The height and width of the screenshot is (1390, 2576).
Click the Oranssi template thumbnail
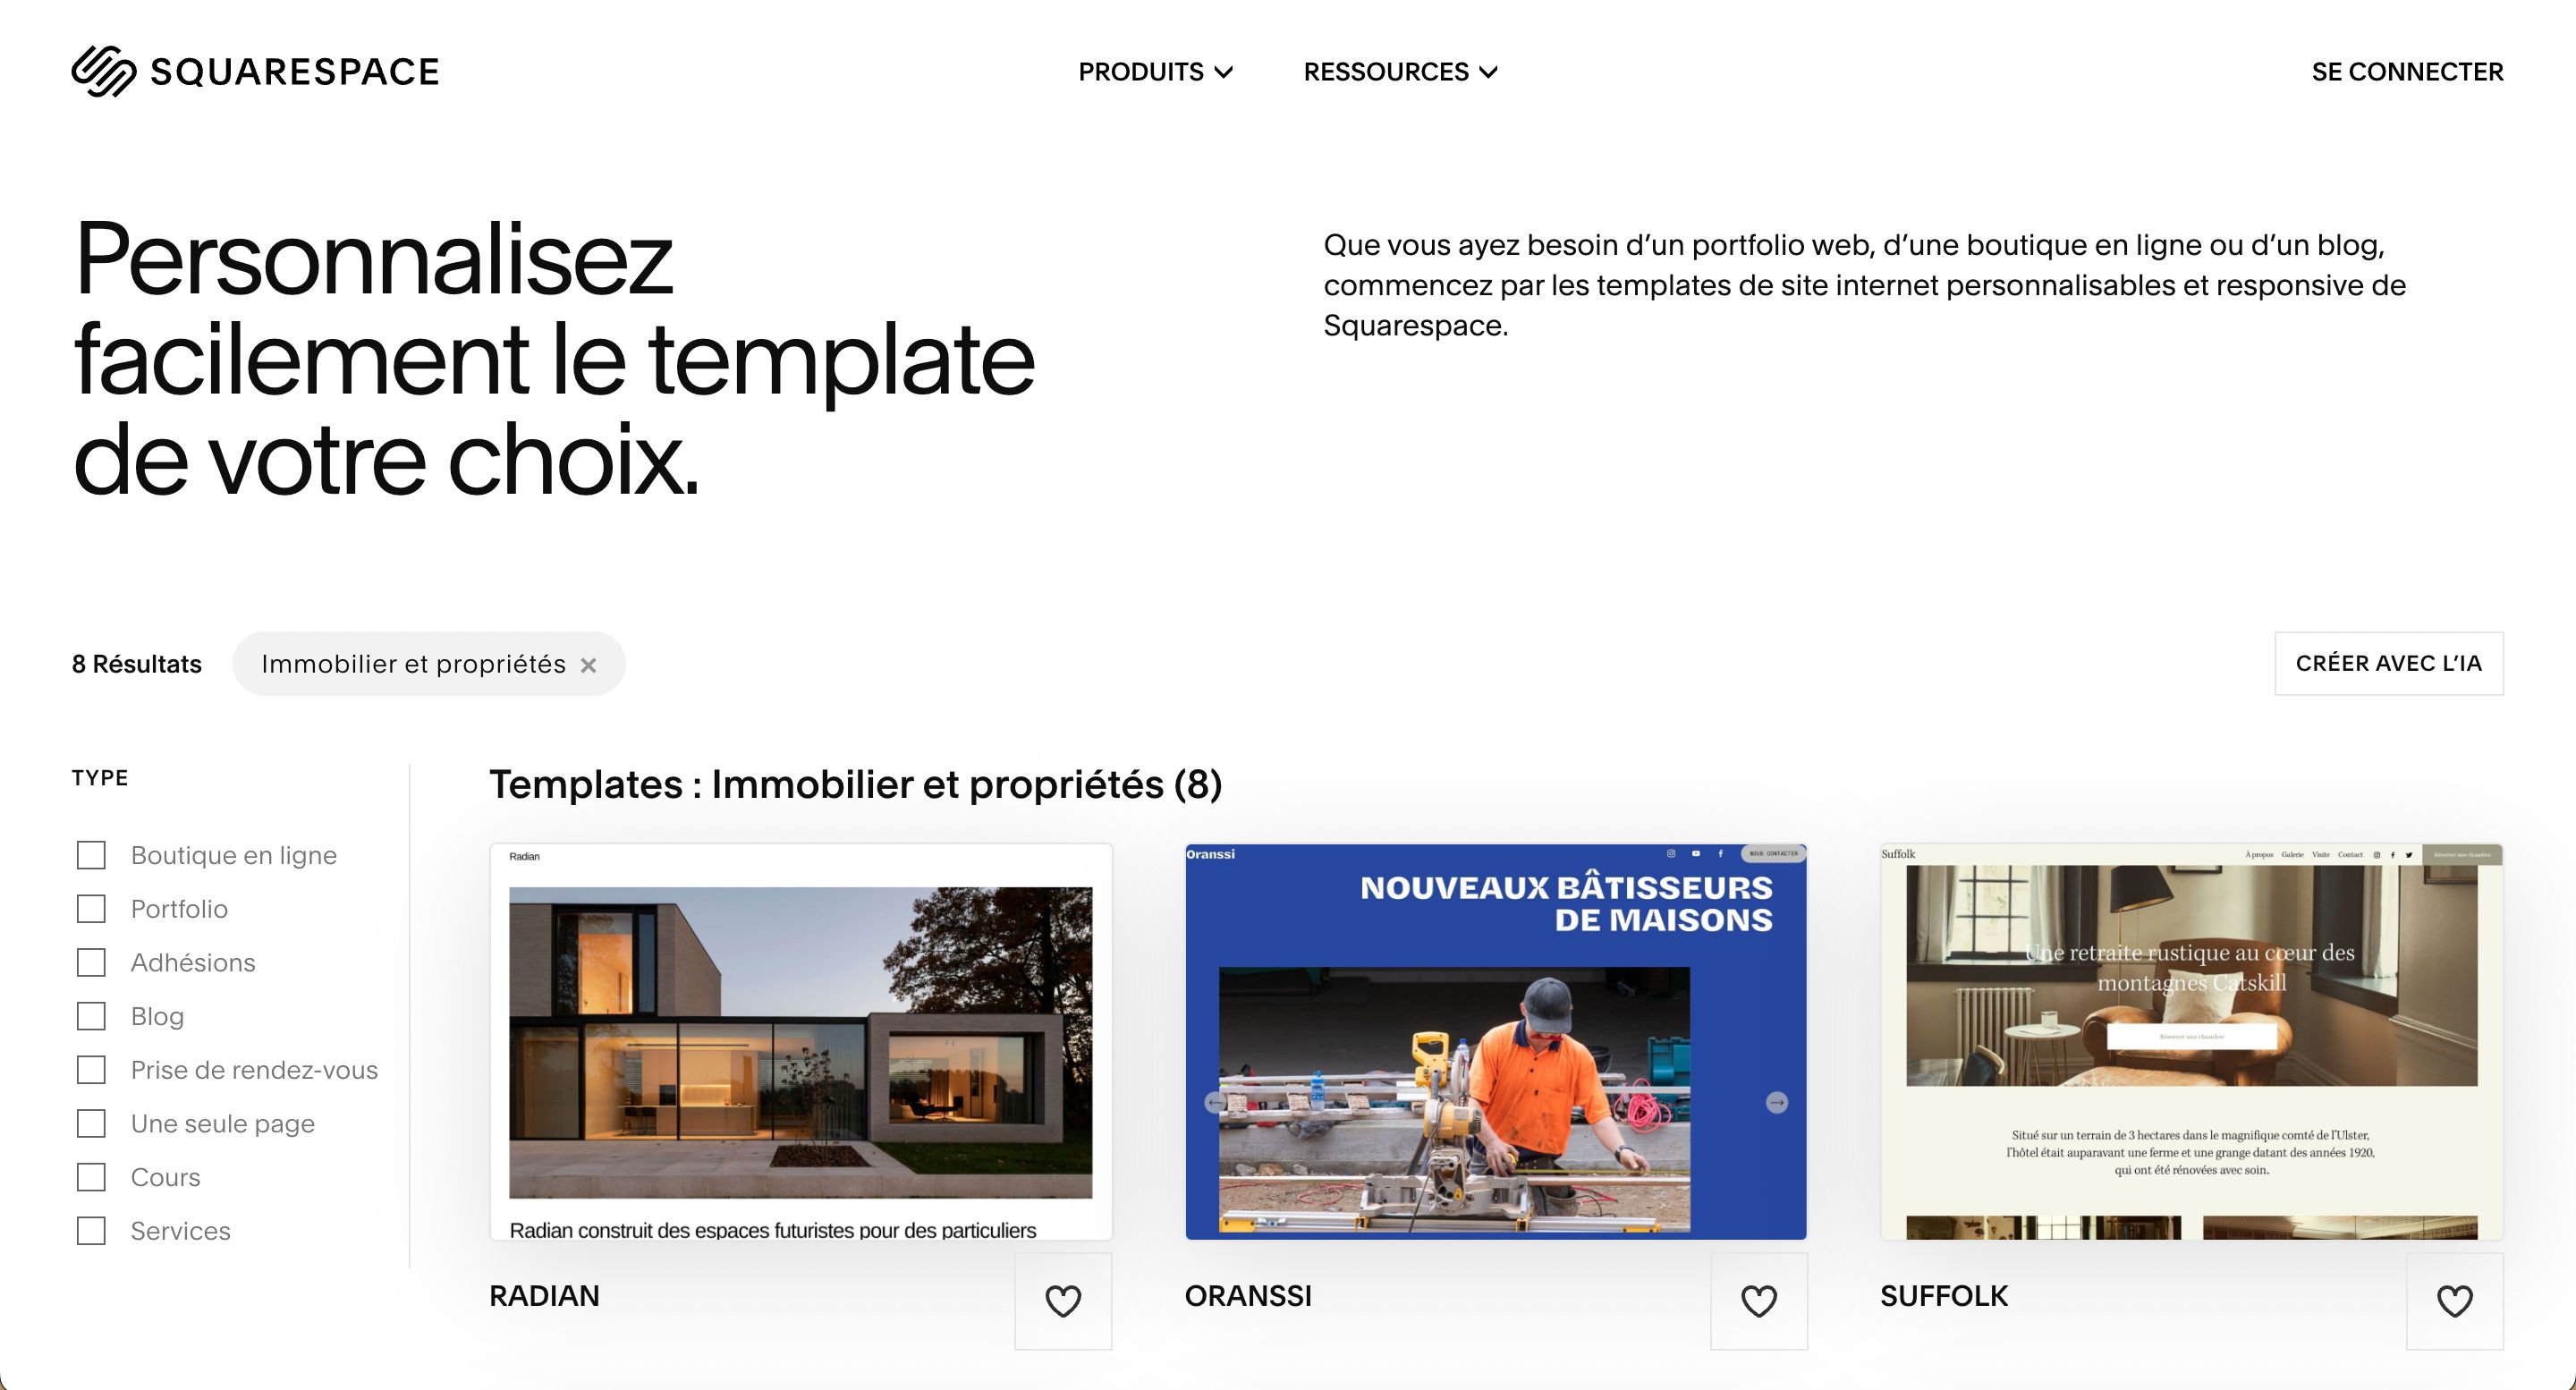coord(1497,1041)
